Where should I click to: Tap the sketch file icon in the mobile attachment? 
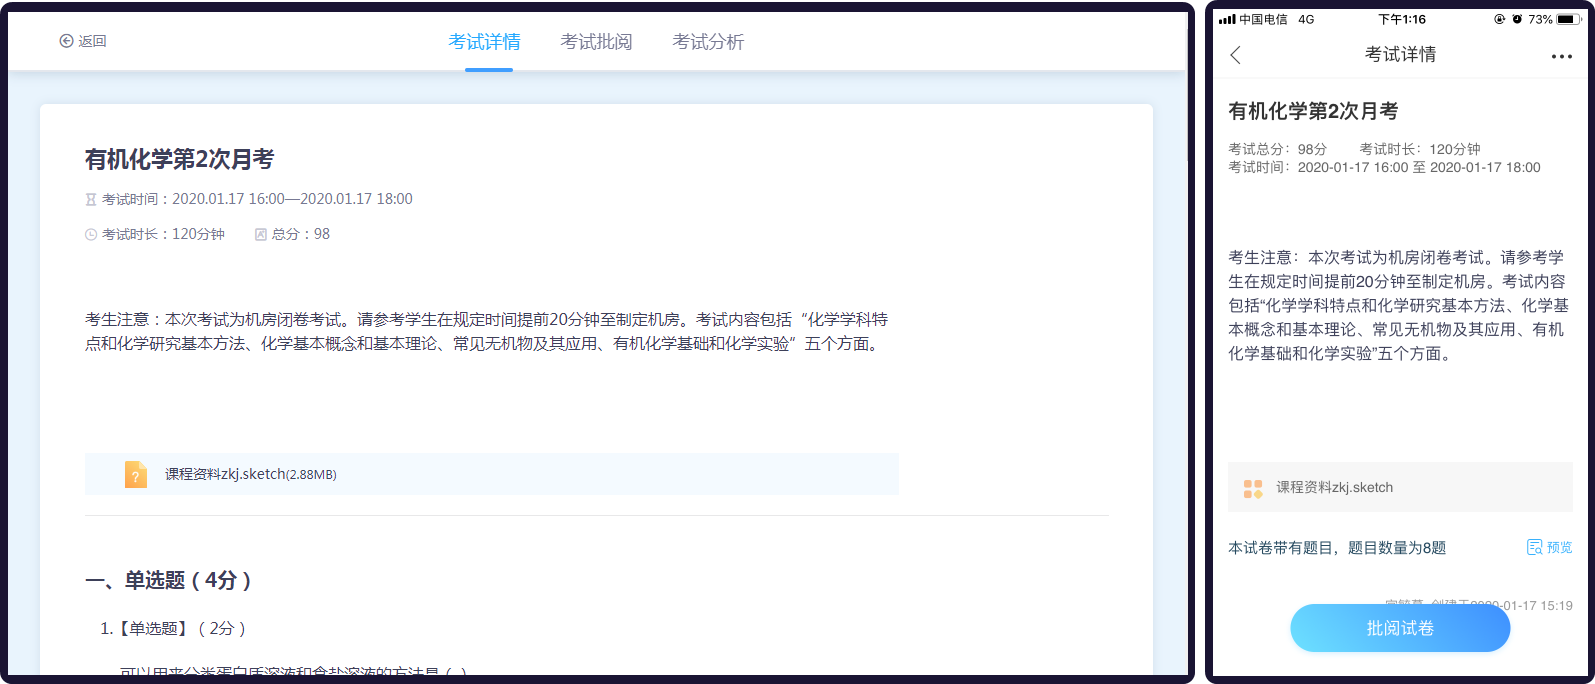[1253, 488]
